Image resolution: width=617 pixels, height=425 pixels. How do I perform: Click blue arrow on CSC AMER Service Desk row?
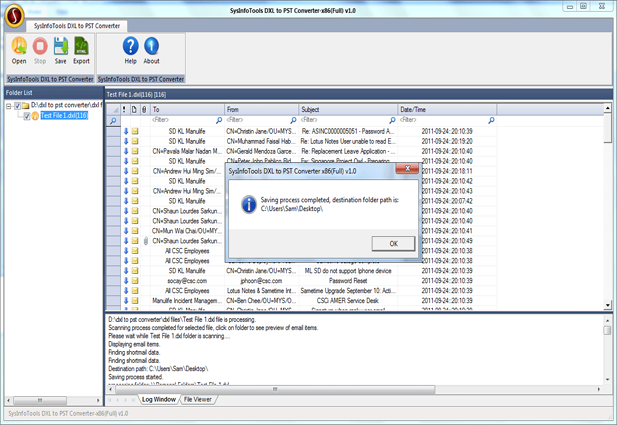126,301
